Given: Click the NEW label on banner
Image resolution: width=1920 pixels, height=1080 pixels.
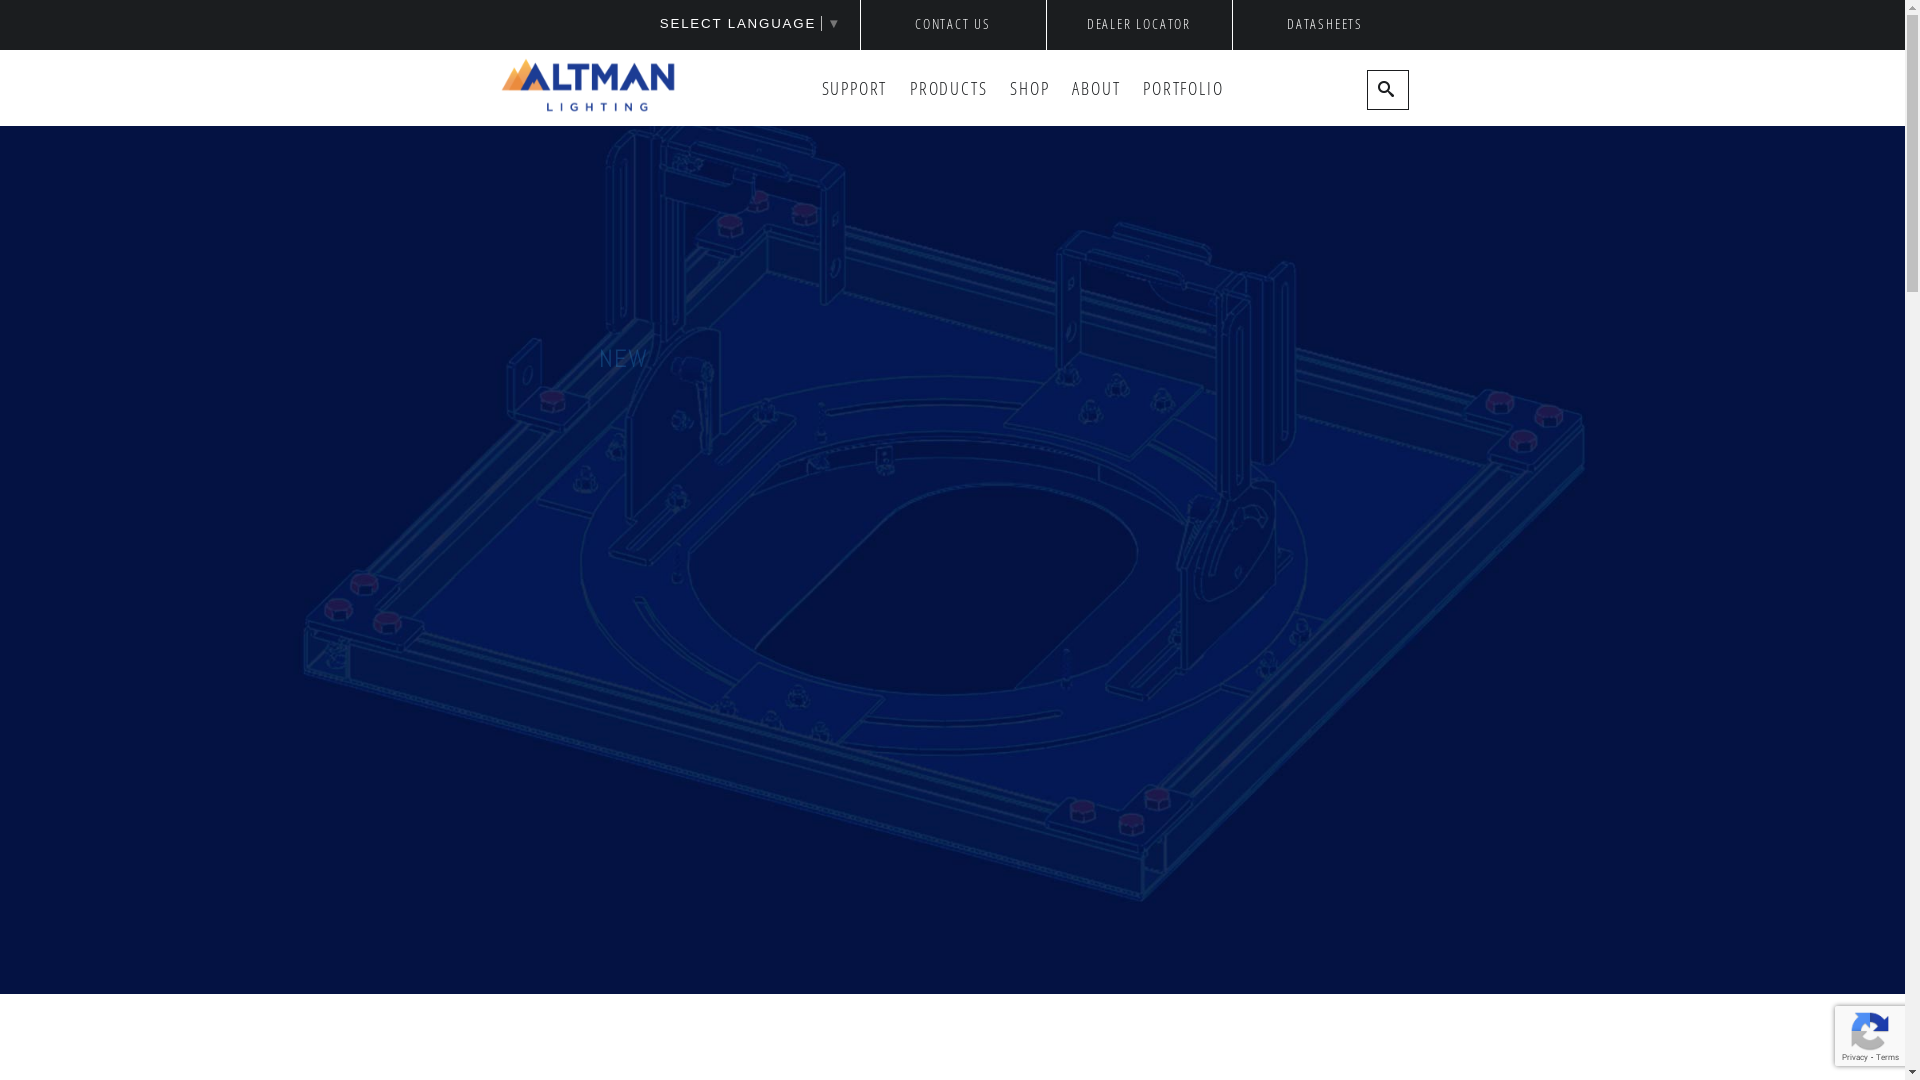Looking at the screenshot, I should point(624,359).
